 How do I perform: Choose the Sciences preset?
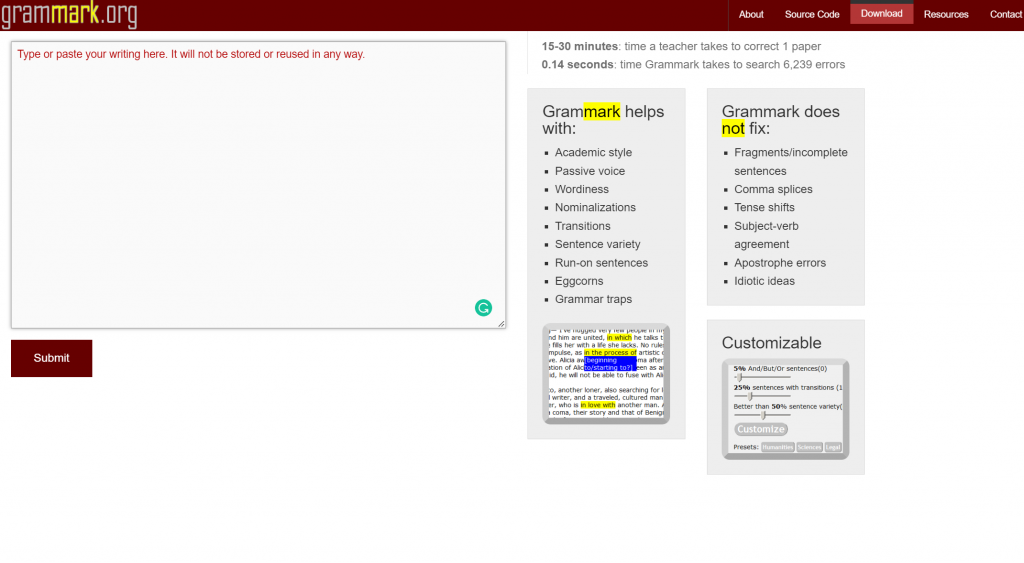coord(809,447)
